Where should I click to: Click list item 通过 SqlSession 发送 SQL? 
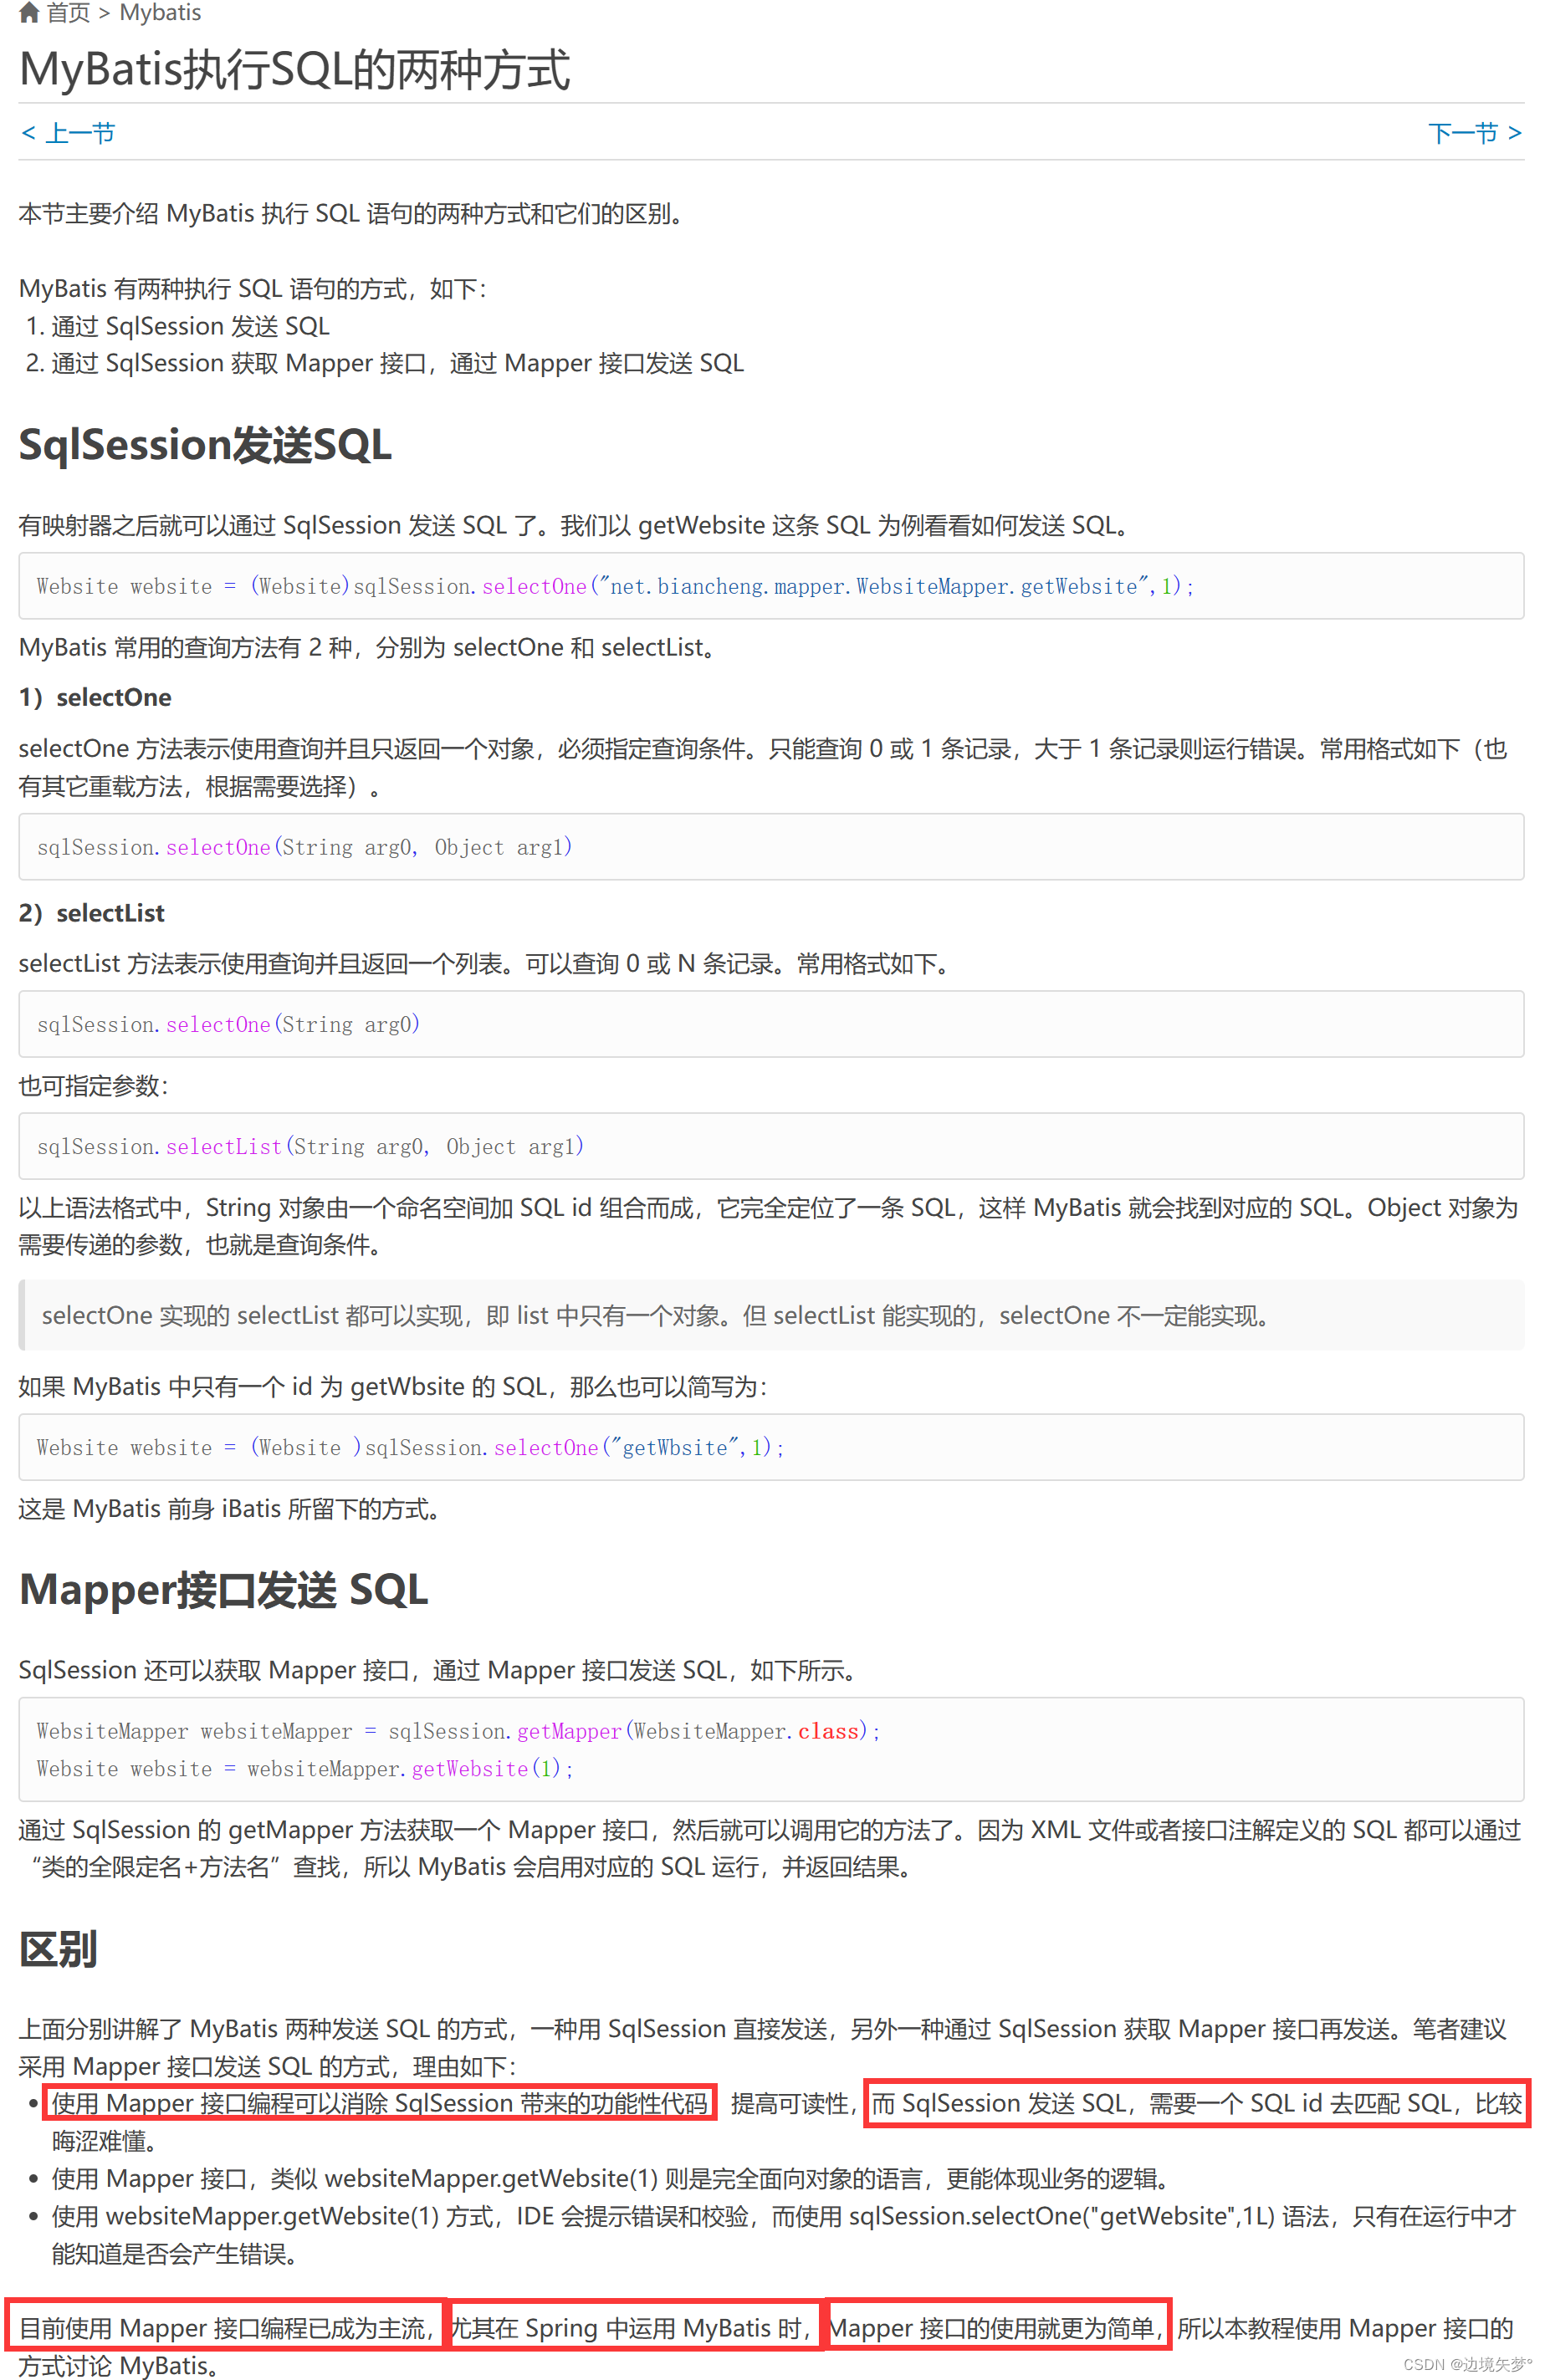[190, 326]
